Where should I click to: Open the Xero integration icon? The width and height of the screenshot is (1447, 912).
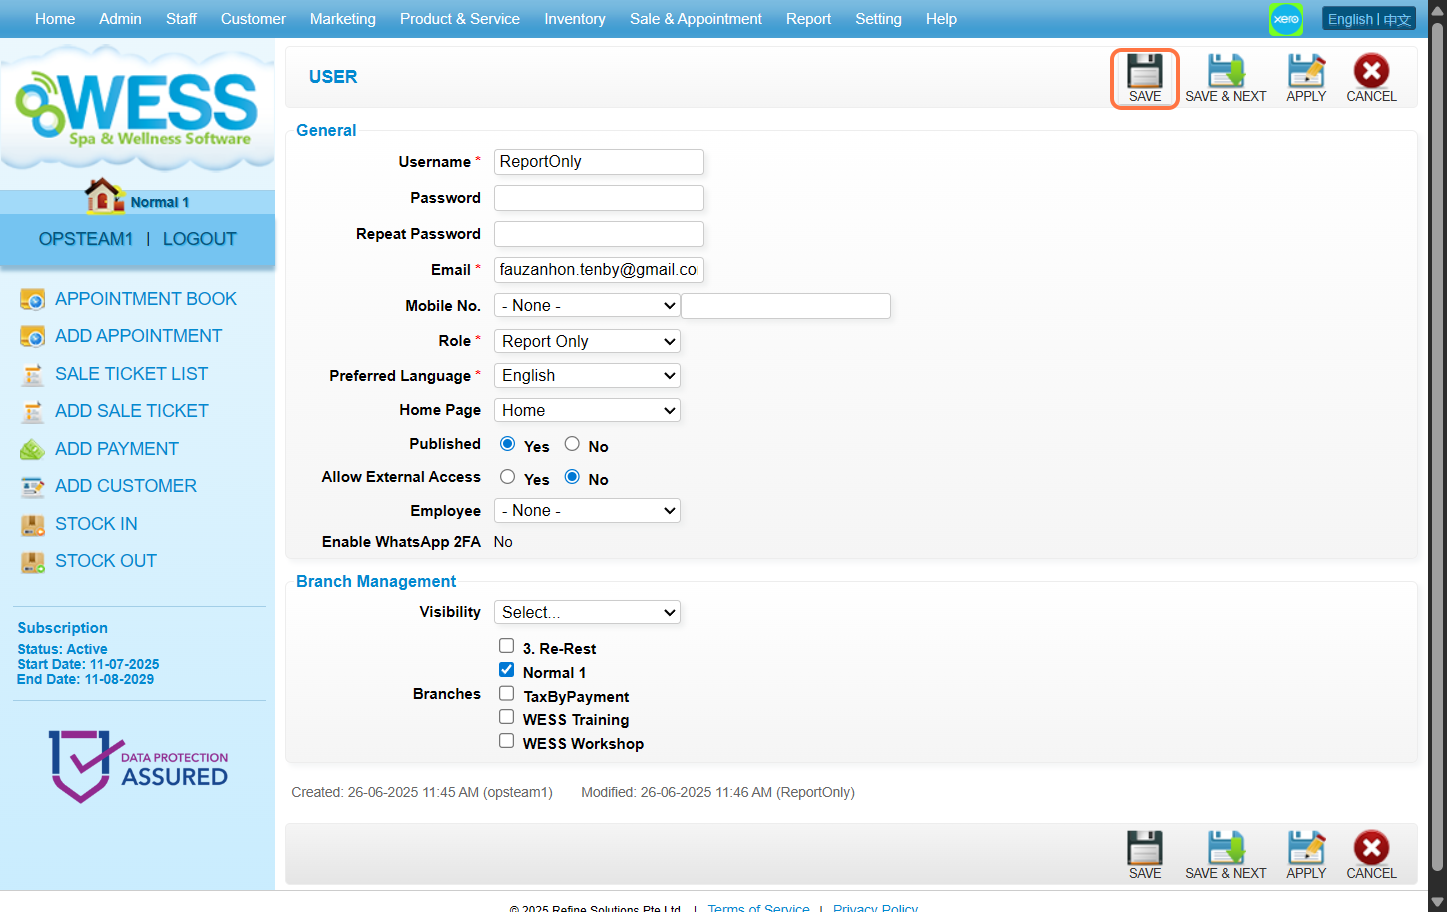[1285, 19]
